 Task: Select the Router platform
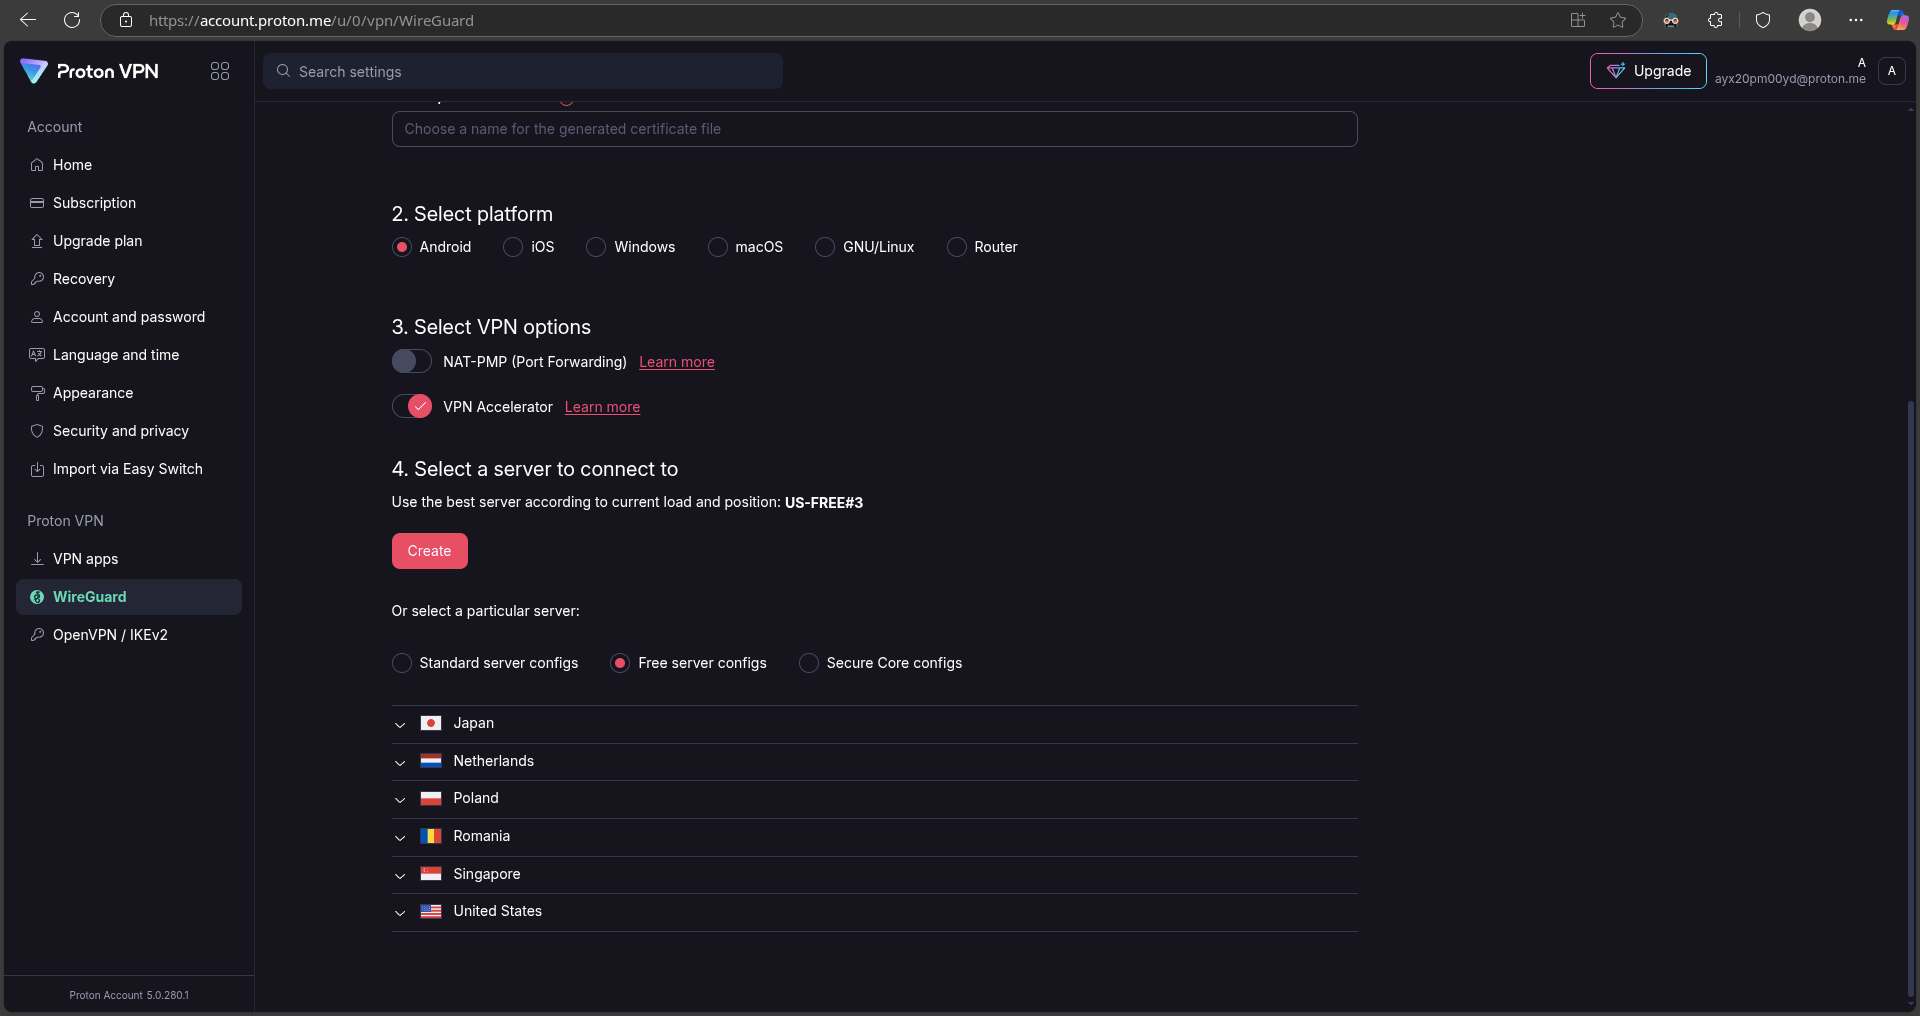957,247
